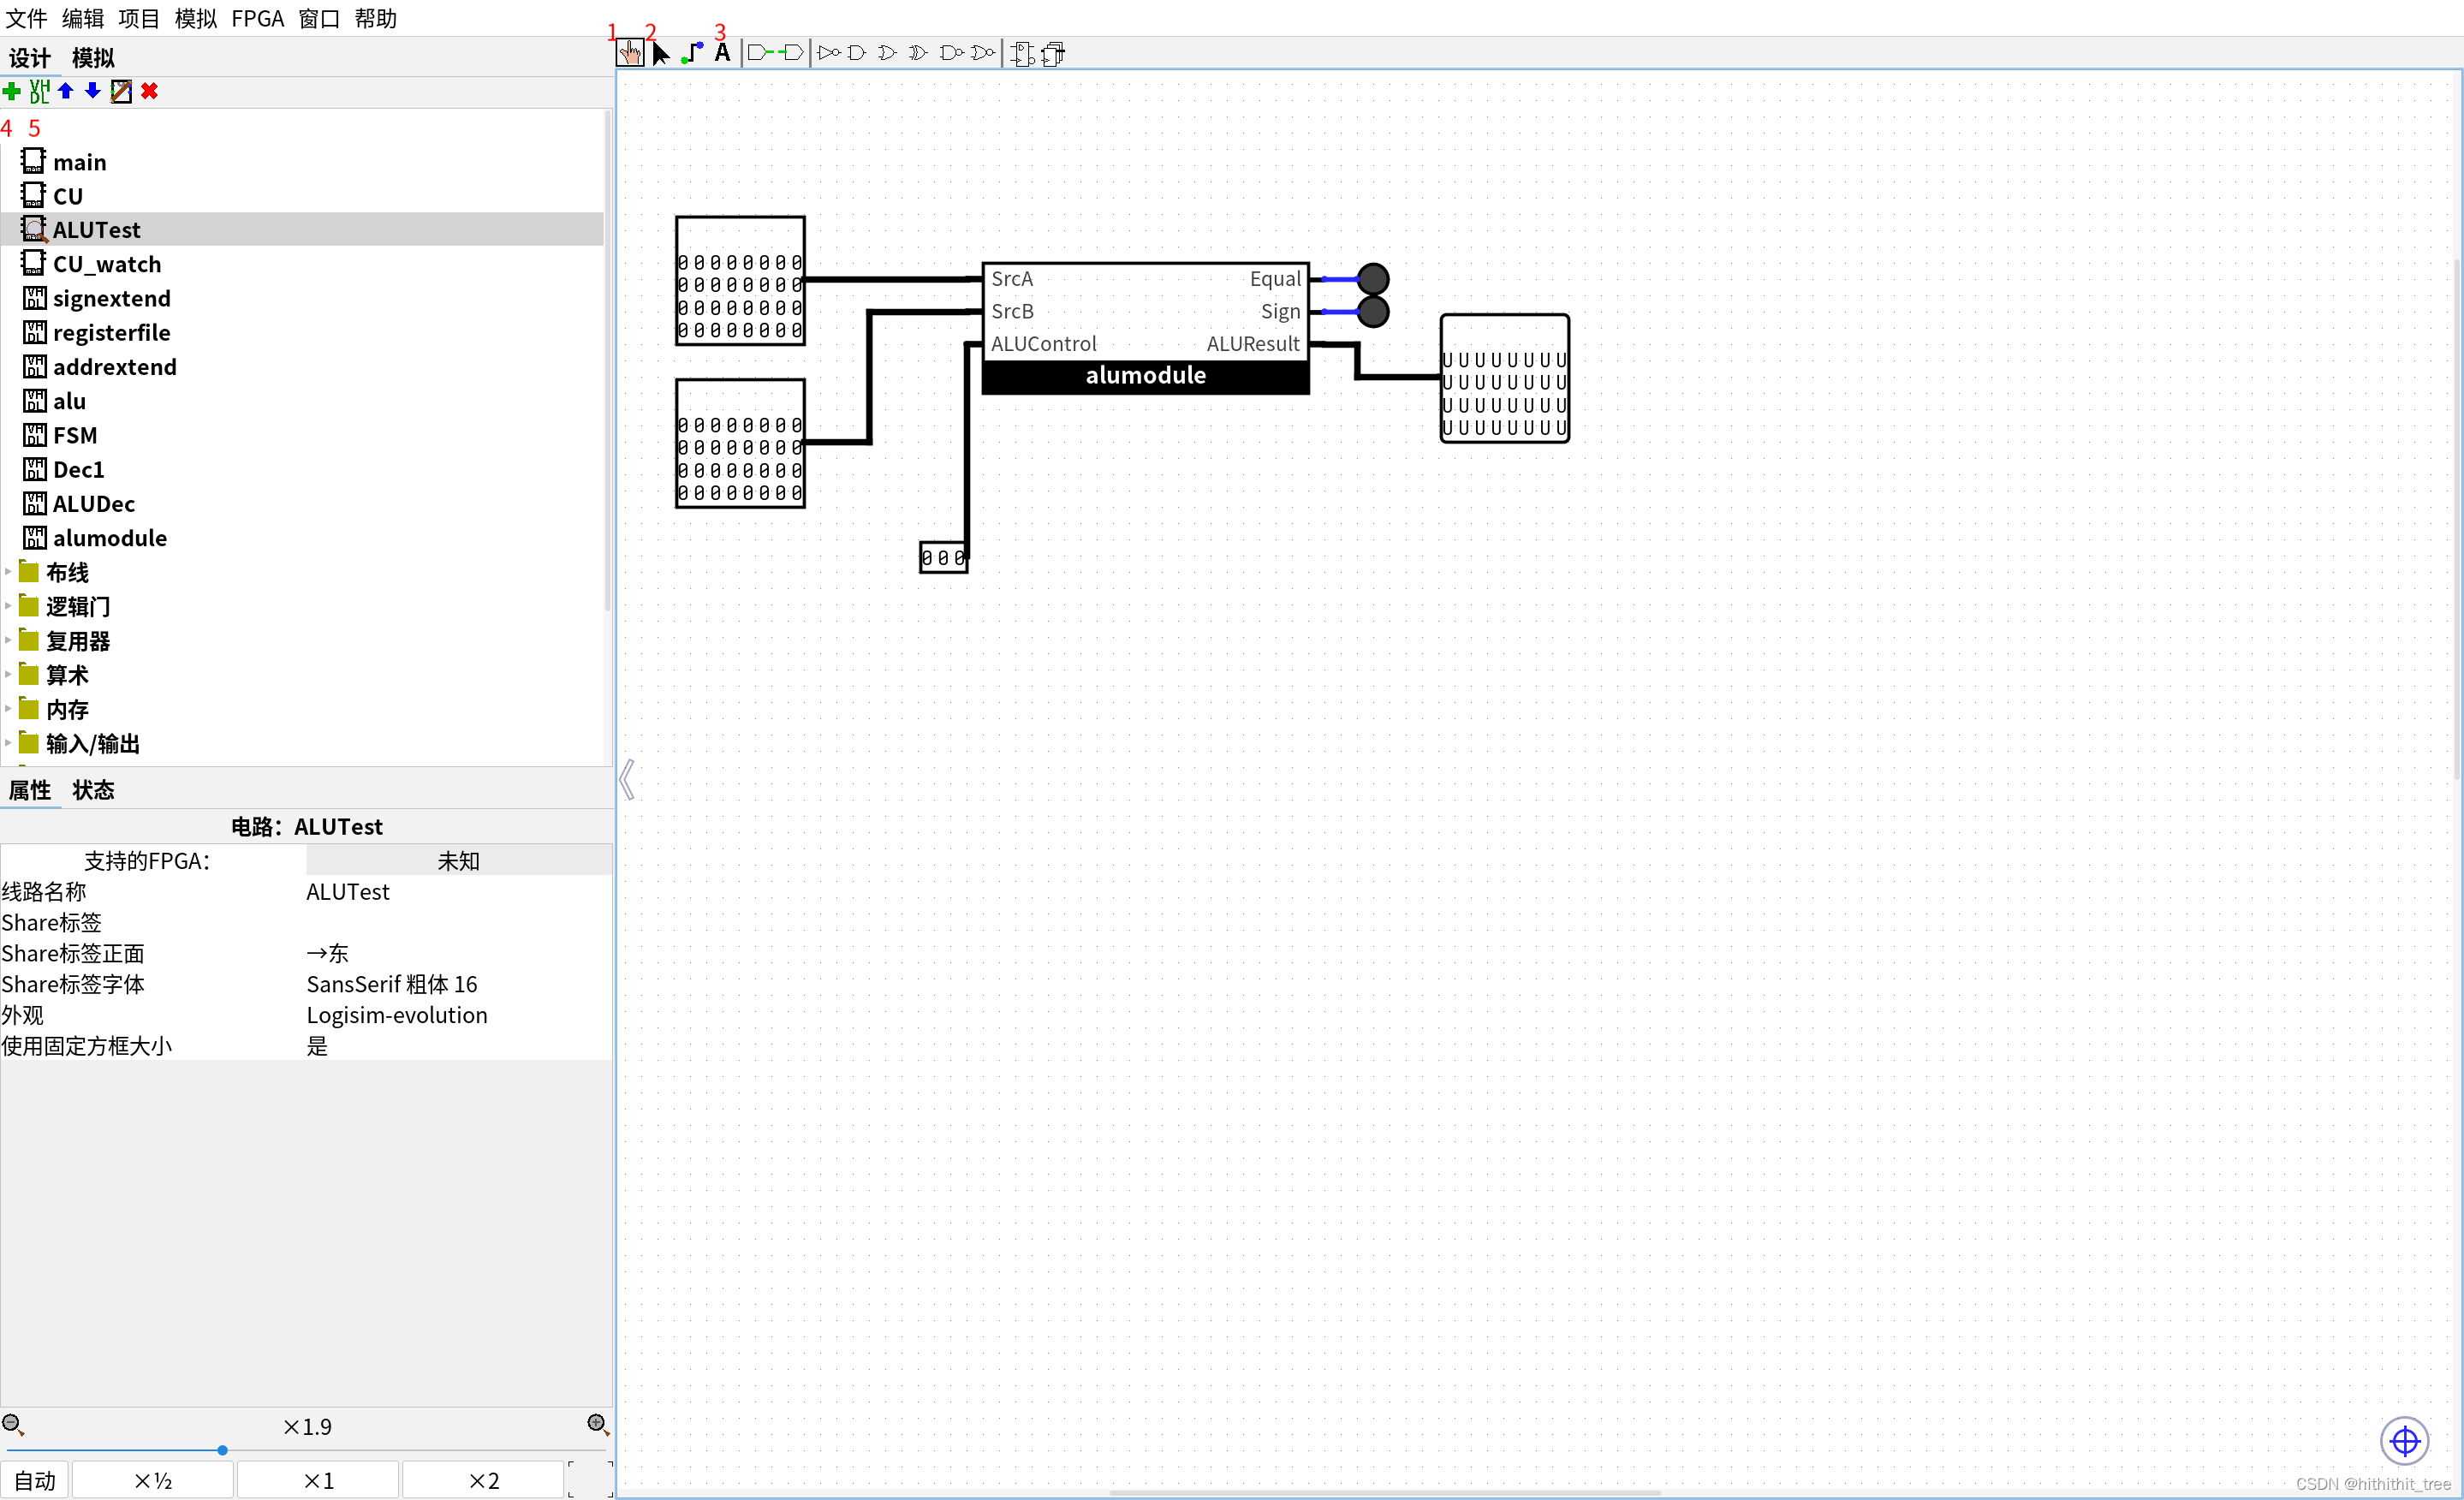Click the add VHDL entity icon
Screen dimensions: 2464x1500
pyautogui.click(x=39, y=92)
